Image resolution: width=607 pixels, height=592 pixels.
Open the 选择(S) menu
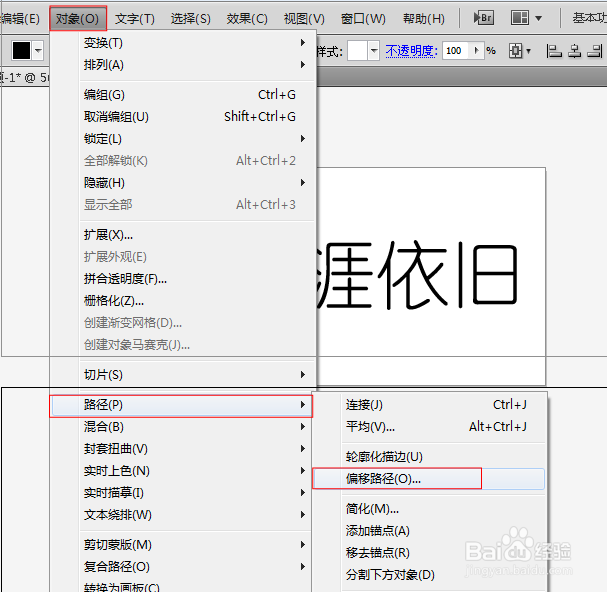point(190,18)
